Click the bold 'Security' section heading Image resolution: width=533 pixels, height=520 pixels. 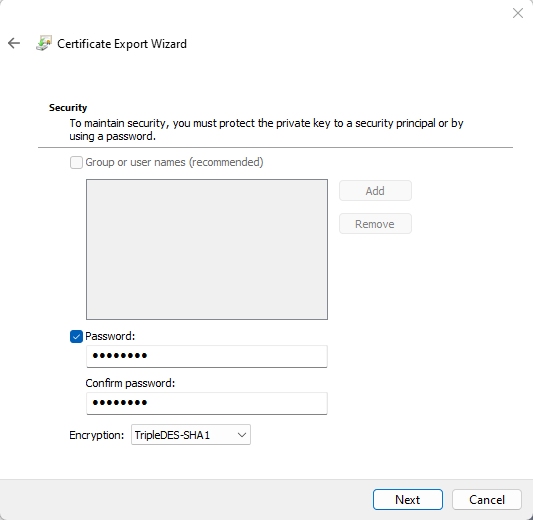[x=68, y=107]
